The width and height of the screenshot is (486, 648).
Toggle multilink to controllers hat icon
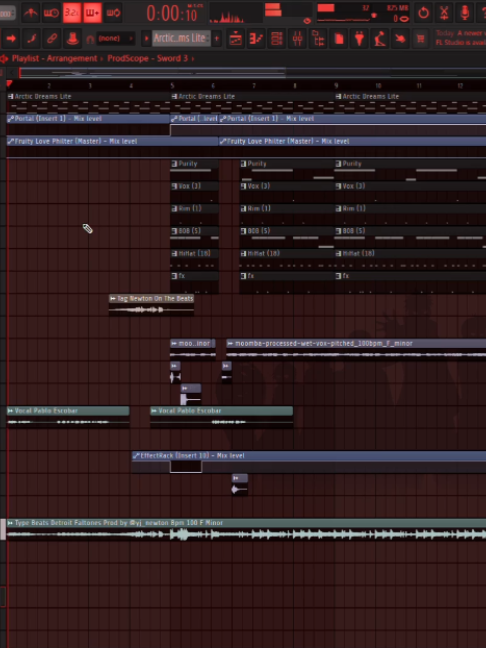coord(73,39)
